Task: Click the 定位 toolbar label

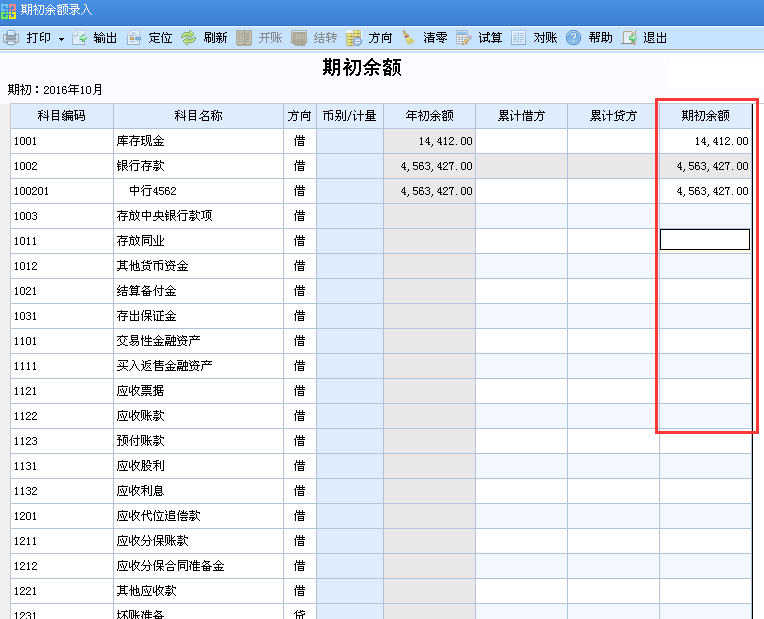Action: coord(160,38)
